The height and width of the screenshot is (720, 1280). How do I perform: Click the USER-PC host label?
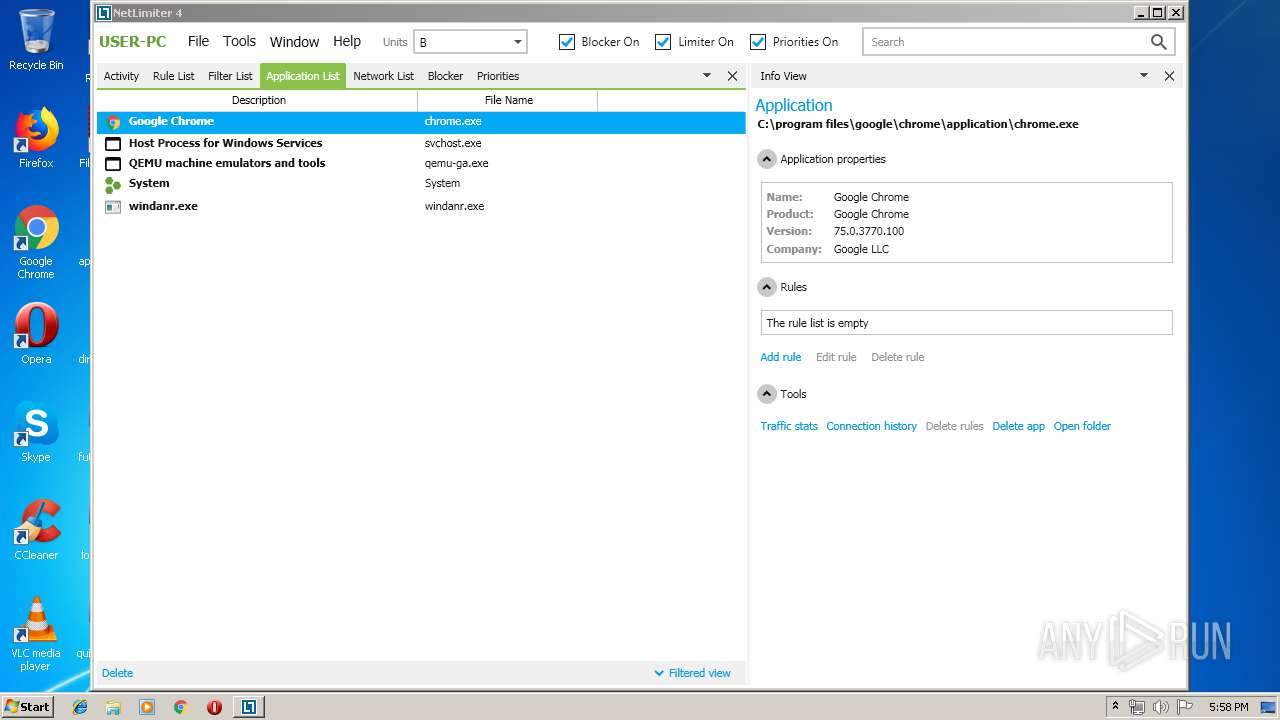tap(133, 41)
